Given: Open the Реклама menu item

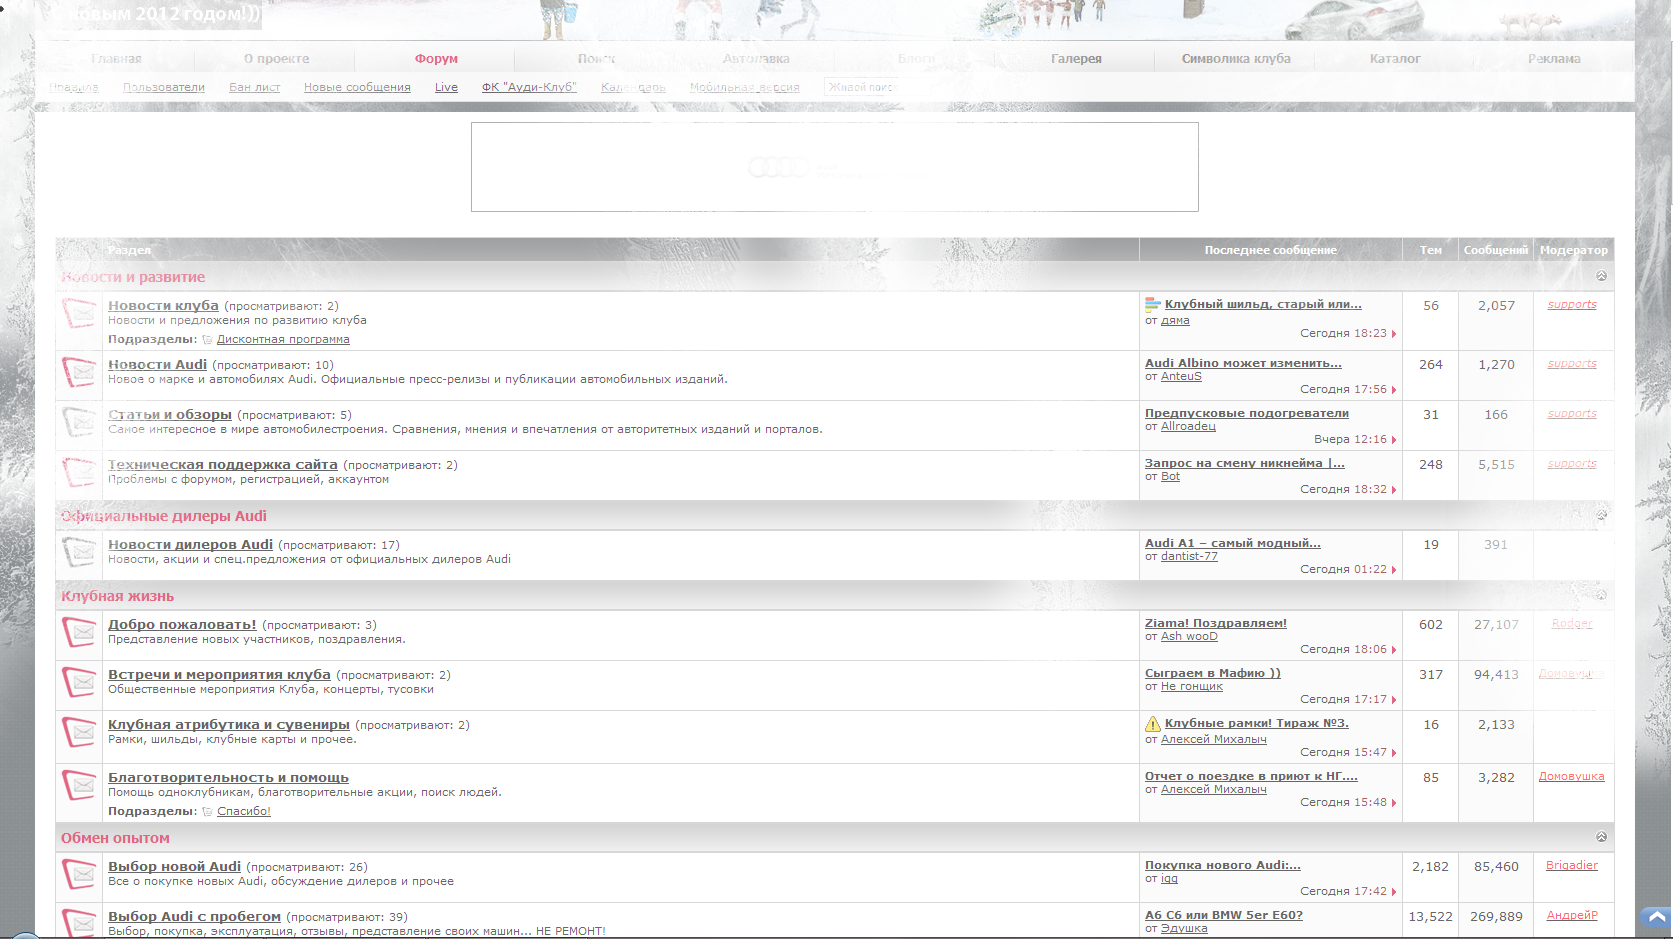Looking at the screenshot, I should [x=1554, y=59].
